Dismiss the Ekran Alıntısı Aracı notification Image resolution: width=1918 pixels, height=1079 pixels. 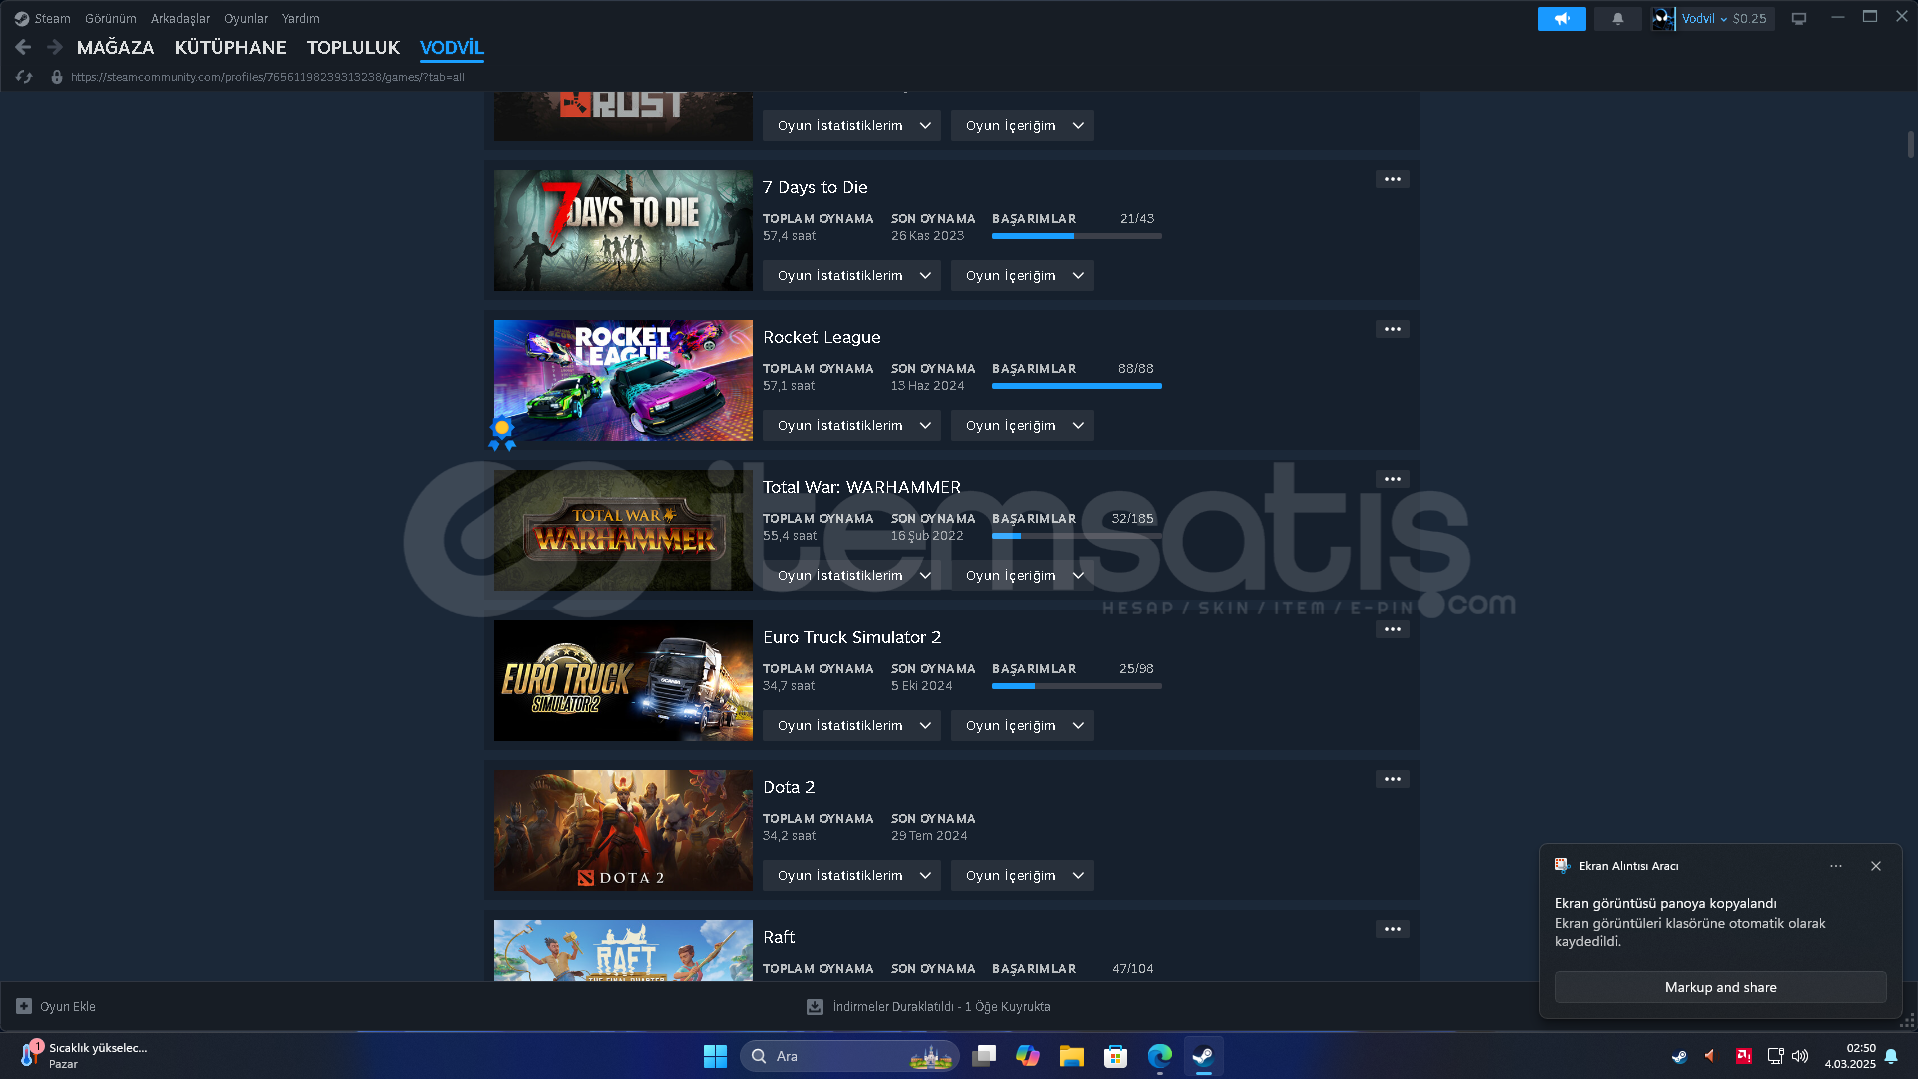1876,866
